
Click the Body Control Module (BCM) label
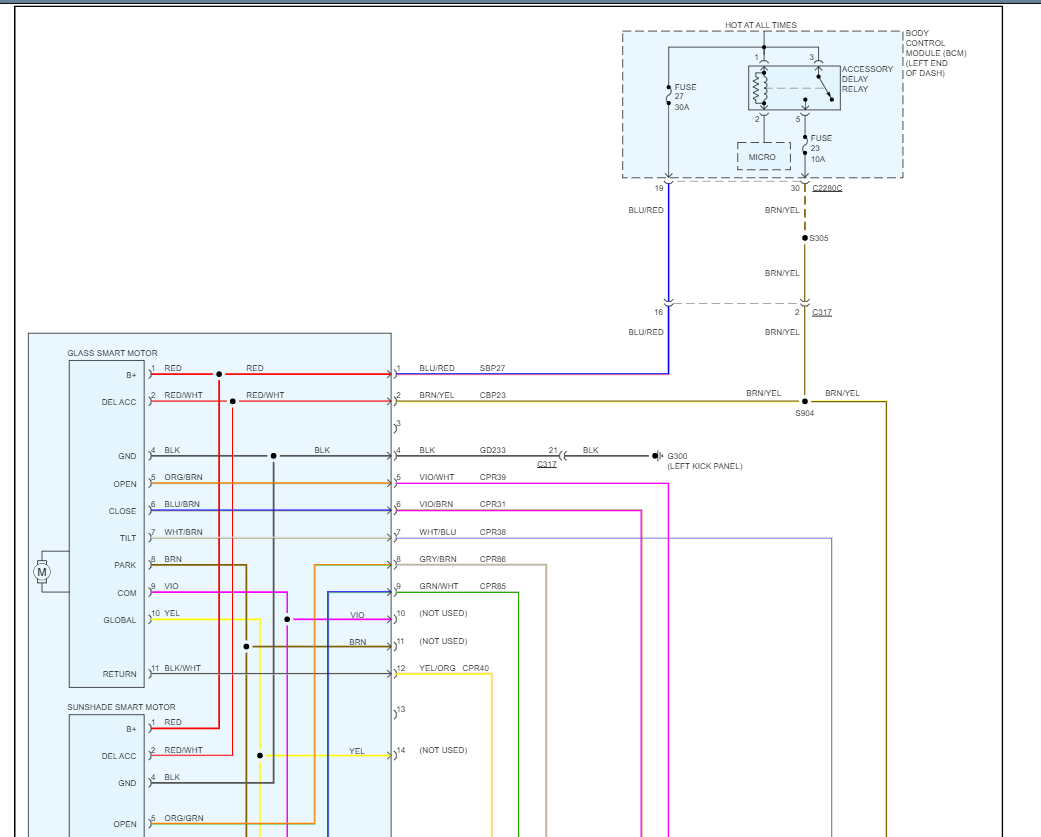pos(936,53)
